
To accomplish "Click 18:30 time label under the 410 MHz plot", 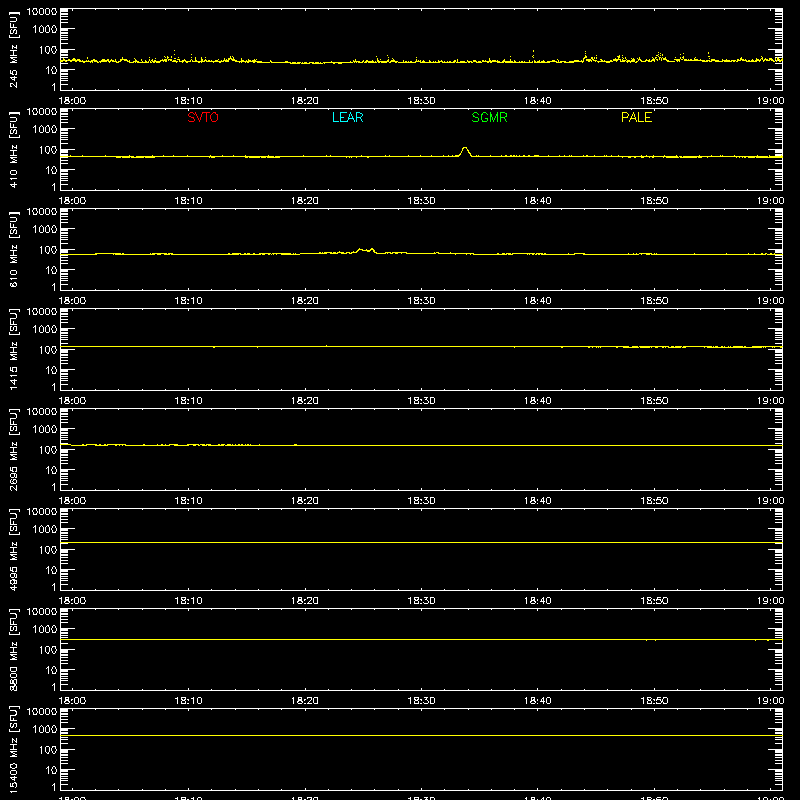I will [x=421, y=201].
